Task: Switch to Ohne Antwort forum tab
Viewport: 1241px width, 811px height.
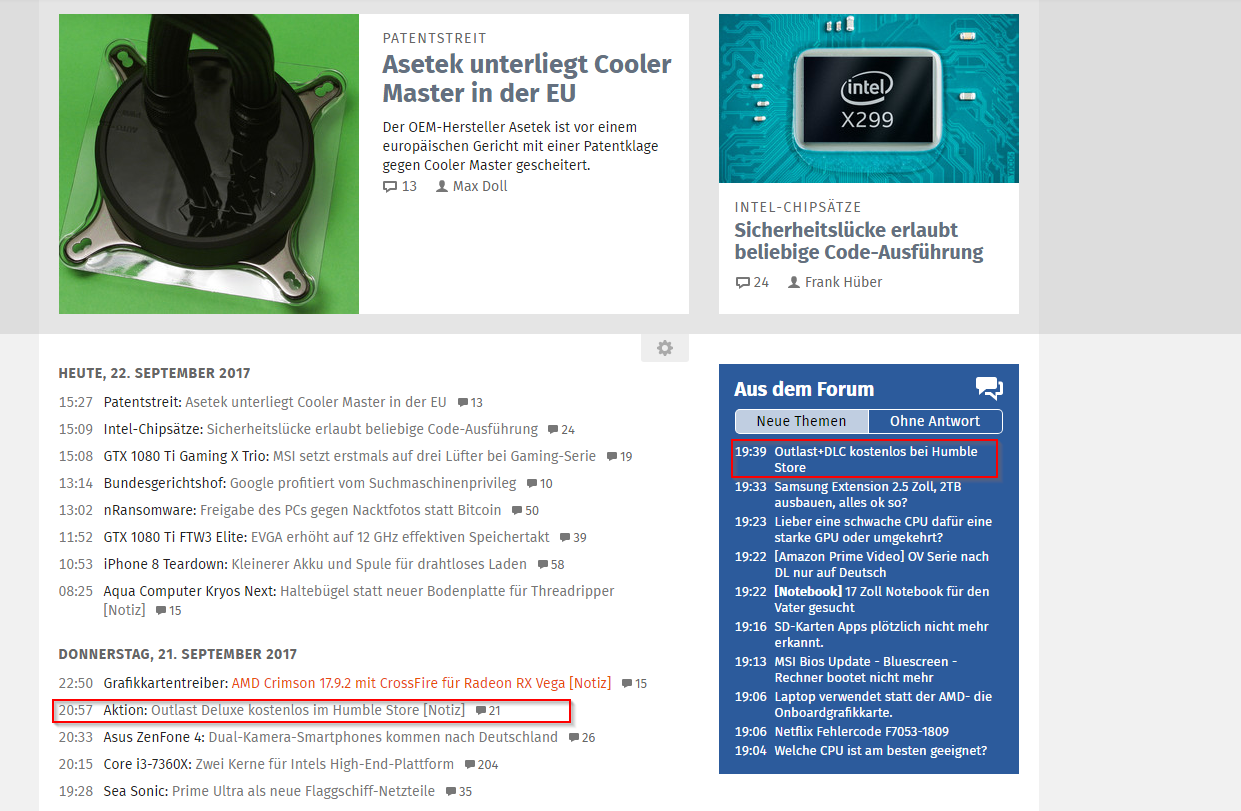Action: (x=935, y=421)
